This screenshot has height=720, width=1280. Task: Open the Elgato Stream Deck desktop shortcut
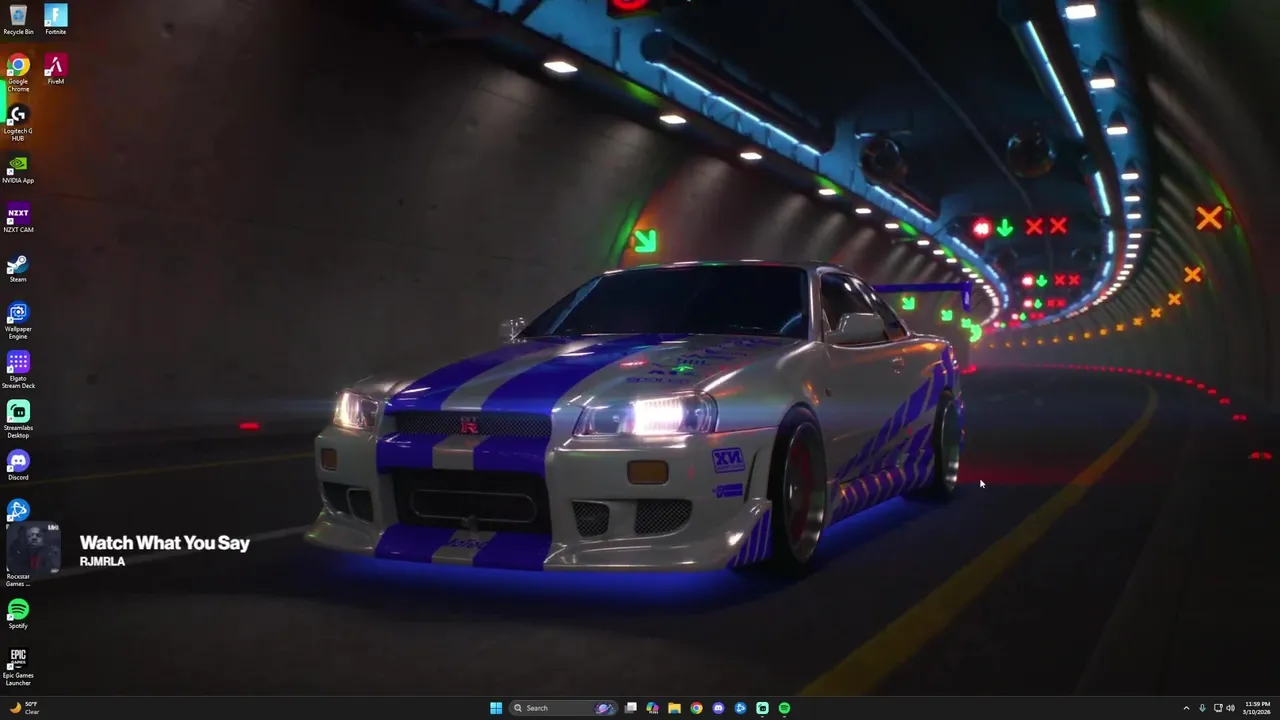pyautogui.click(x=18, y=370)
